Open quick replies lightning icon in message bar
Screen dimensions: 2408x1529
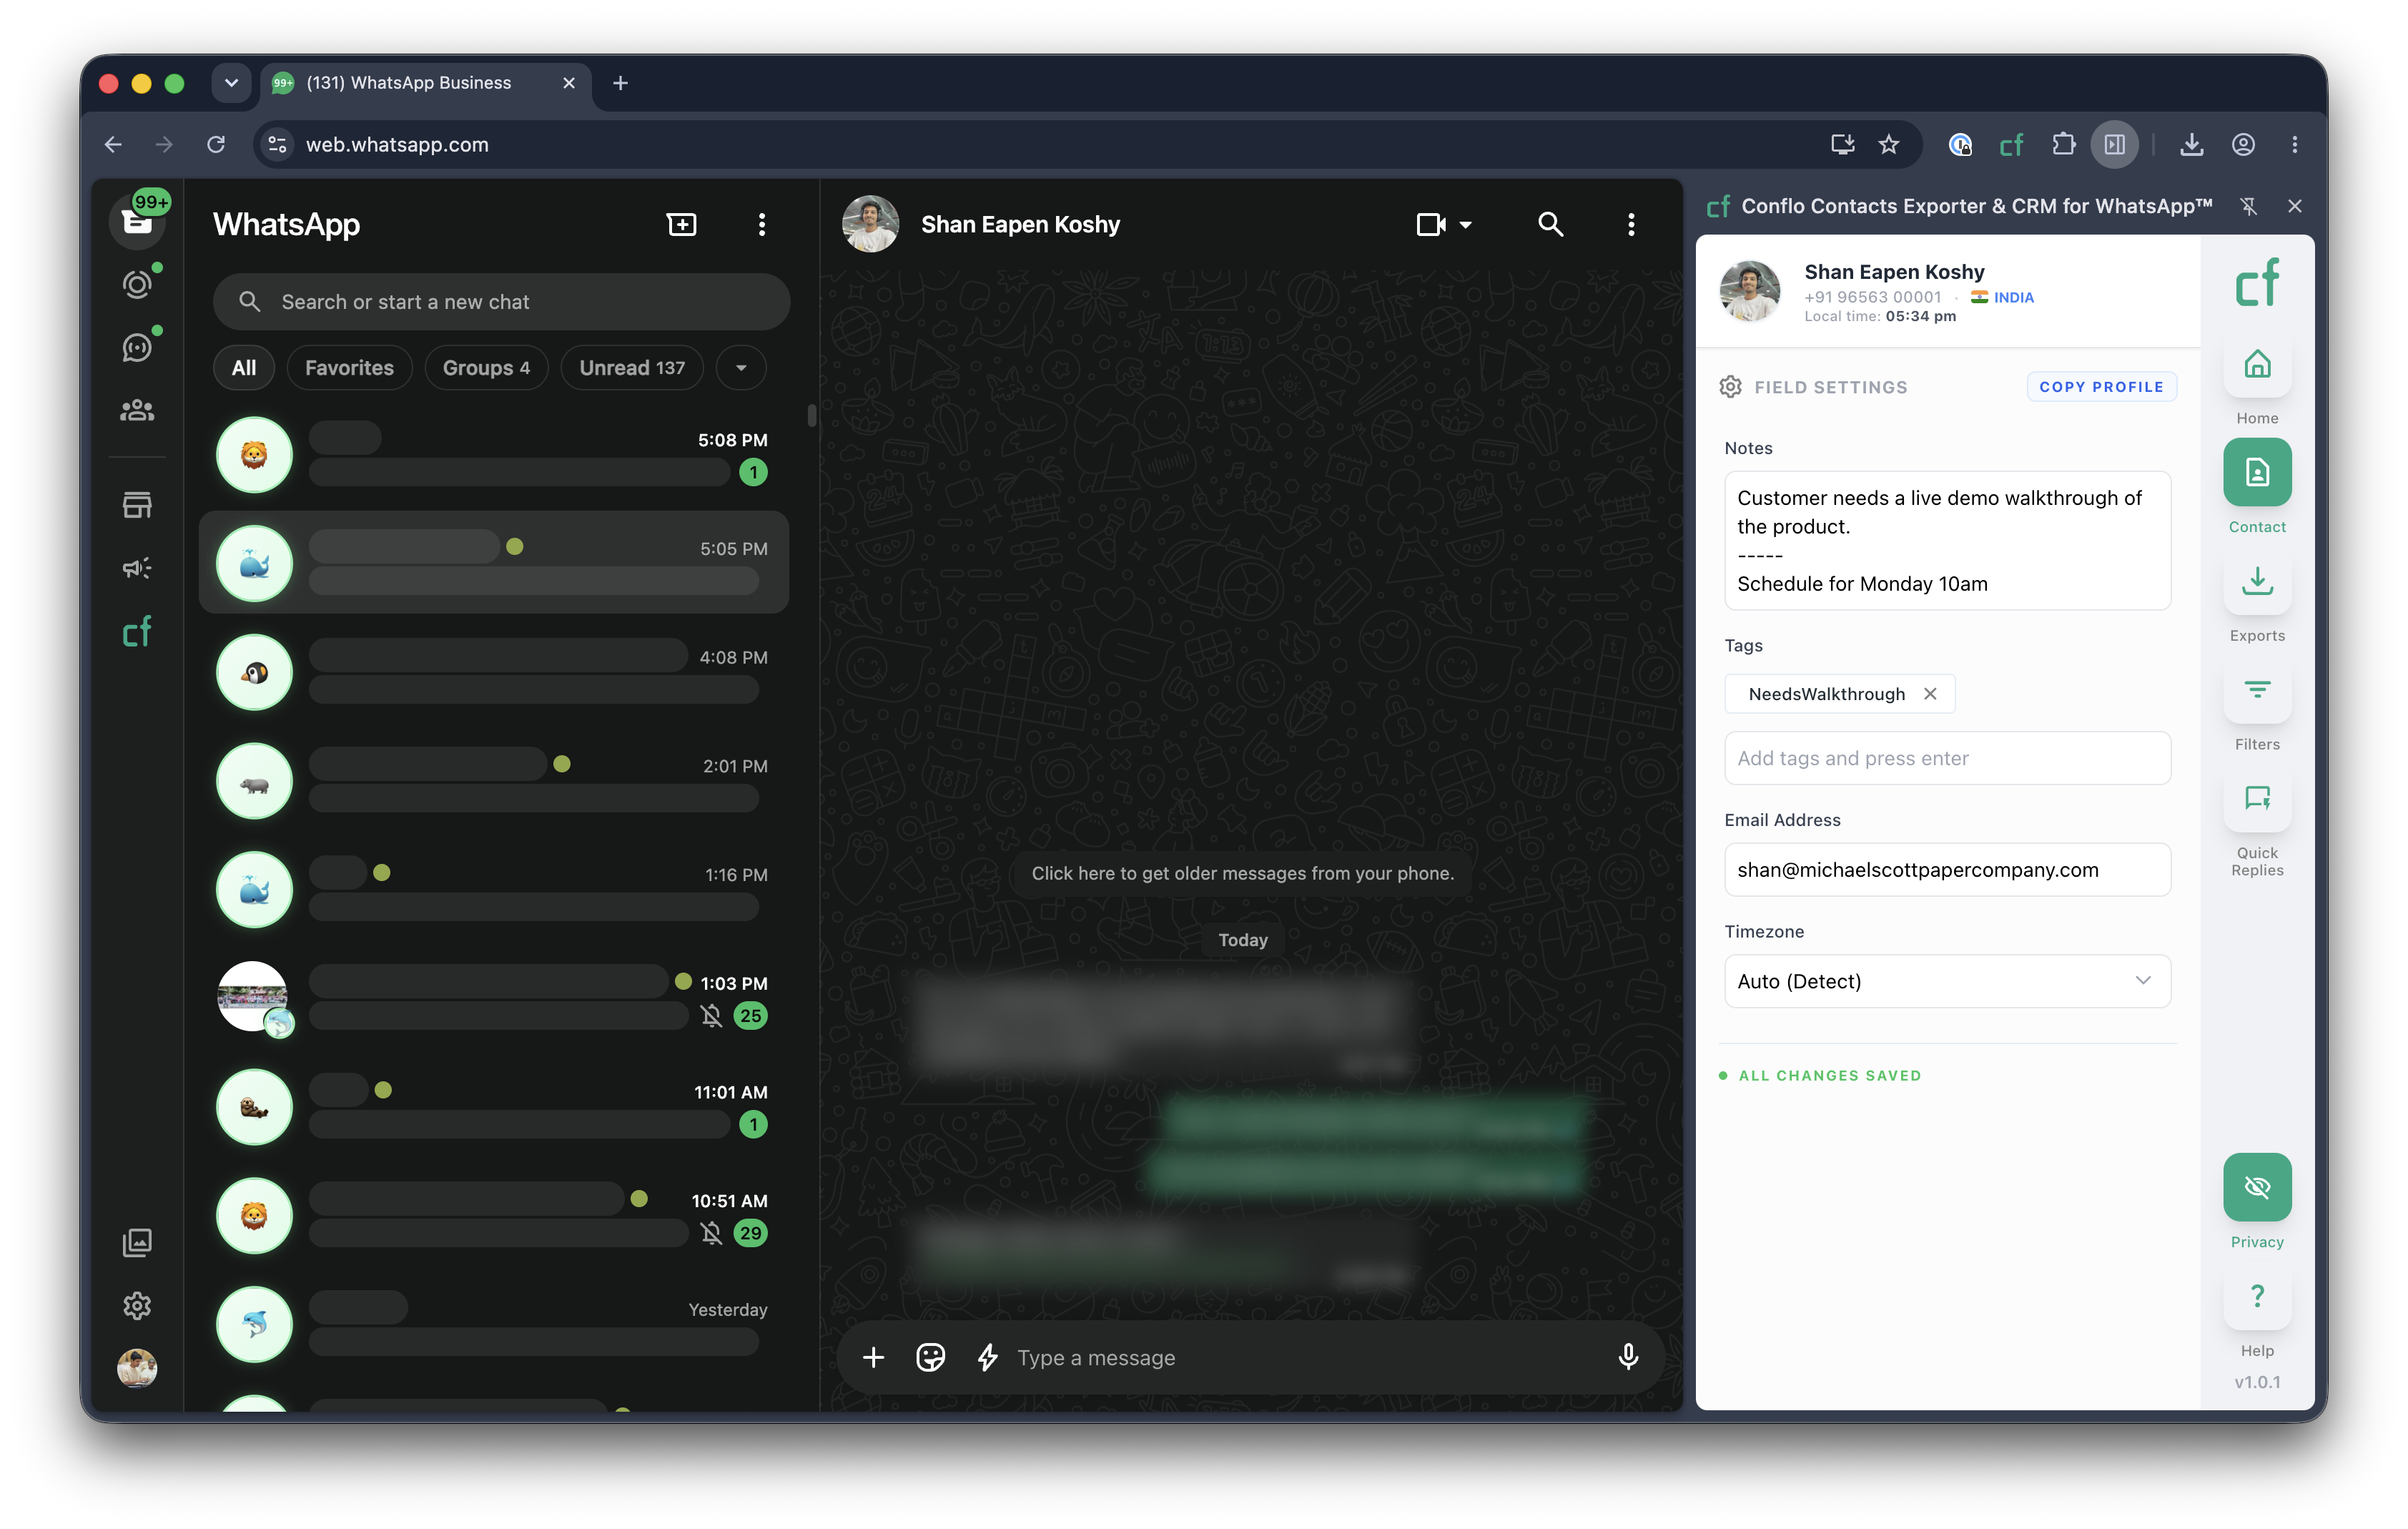click(x=988, y=1357)
